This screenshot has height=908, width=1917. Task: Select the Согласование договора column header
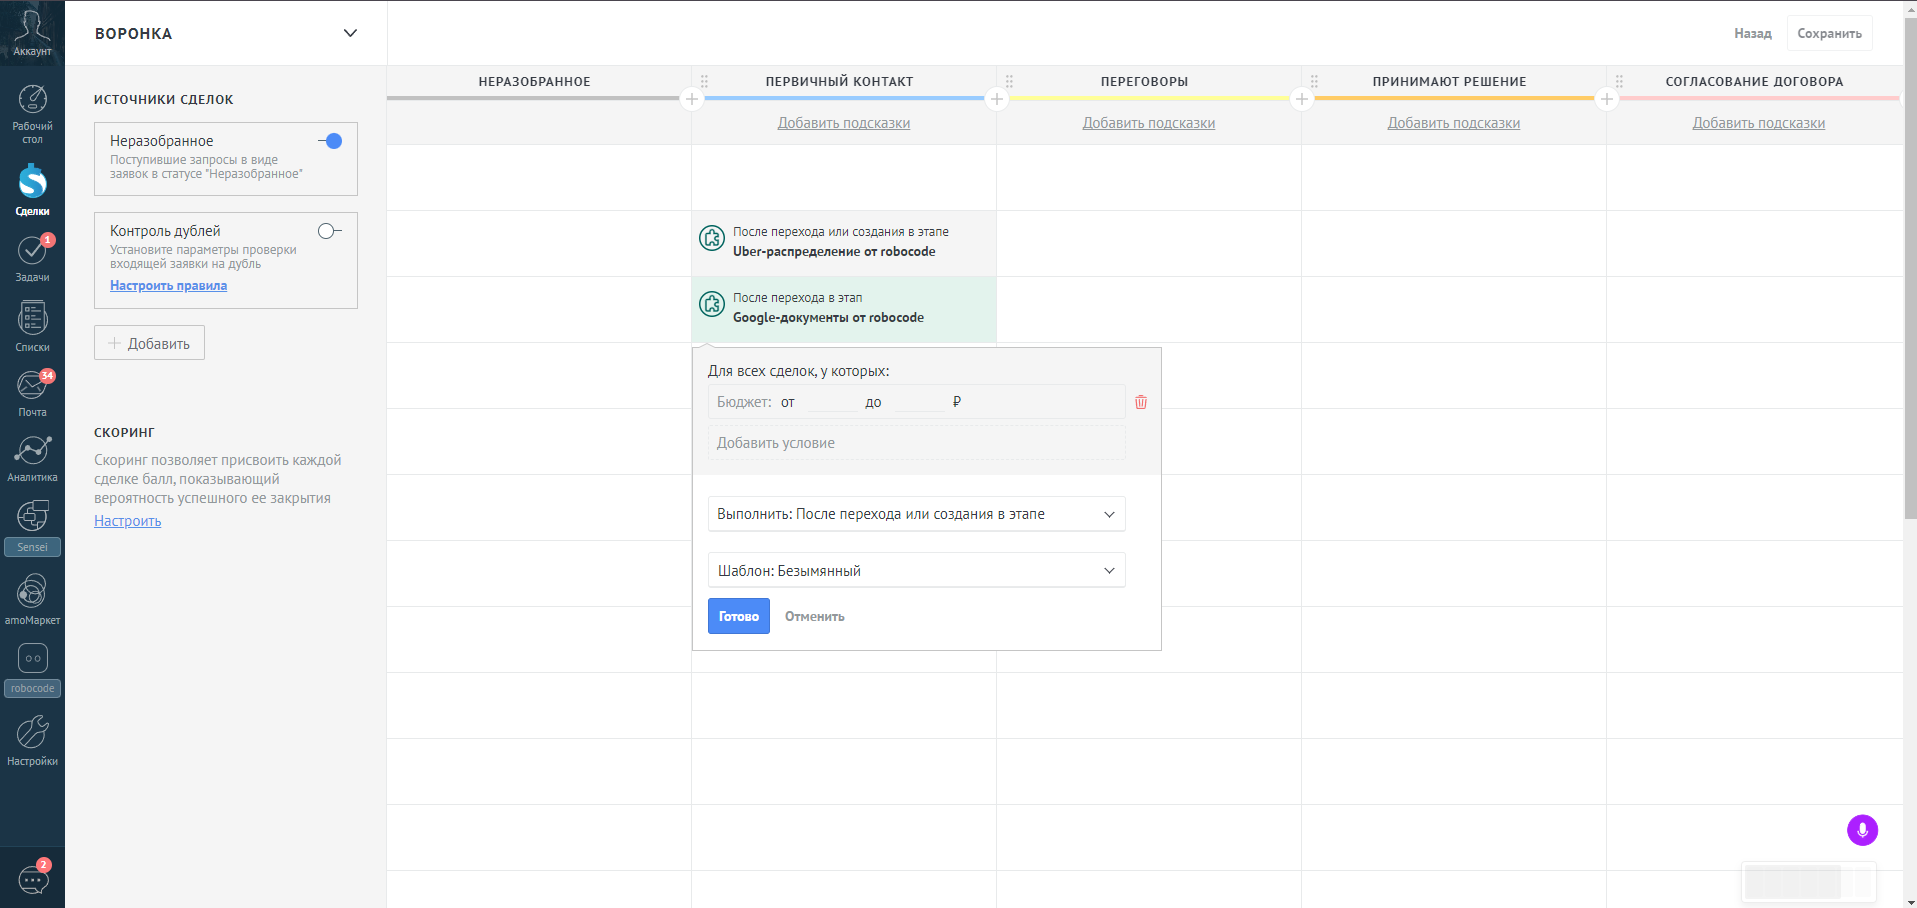tap(1755, 81)
